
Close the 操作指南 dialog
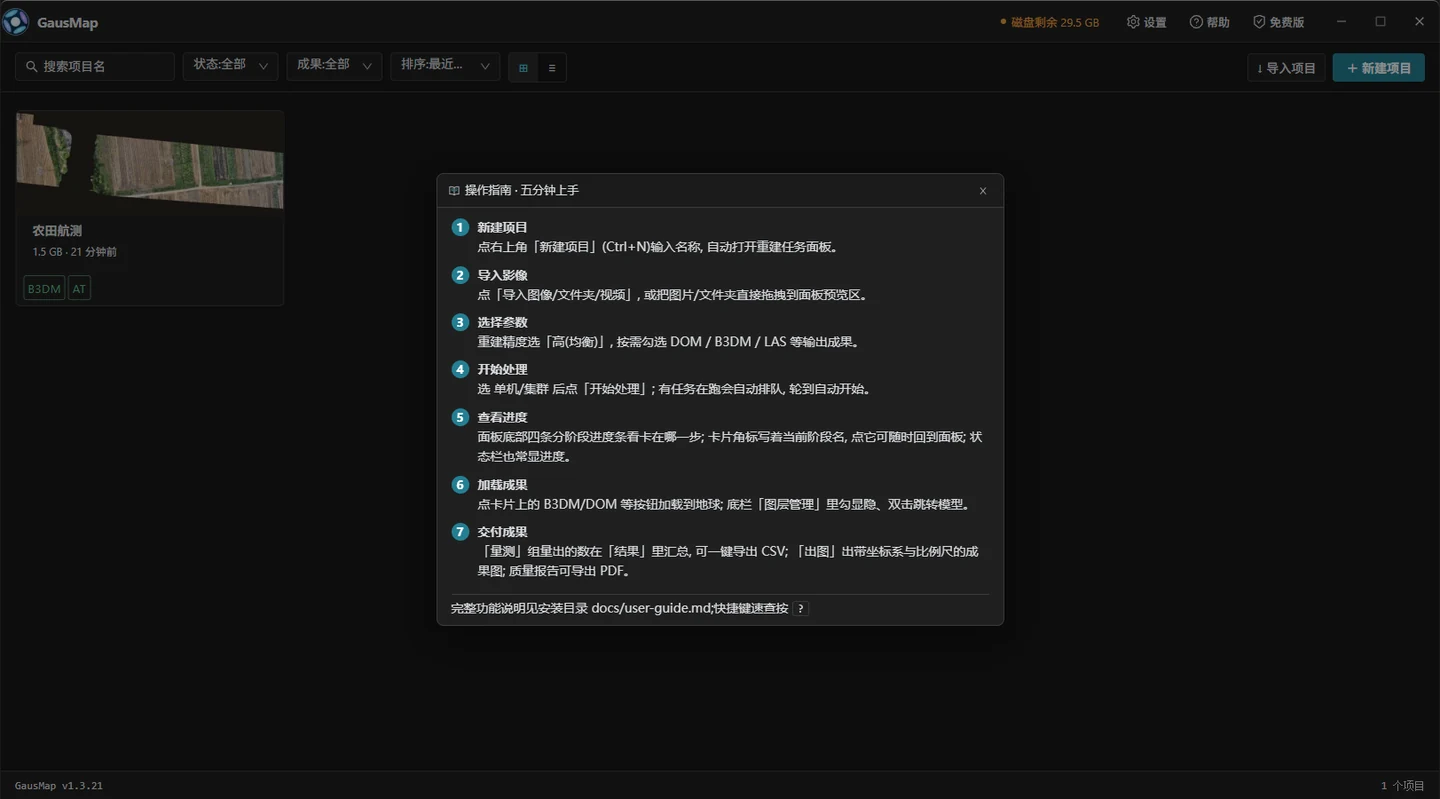coord(983,191)
